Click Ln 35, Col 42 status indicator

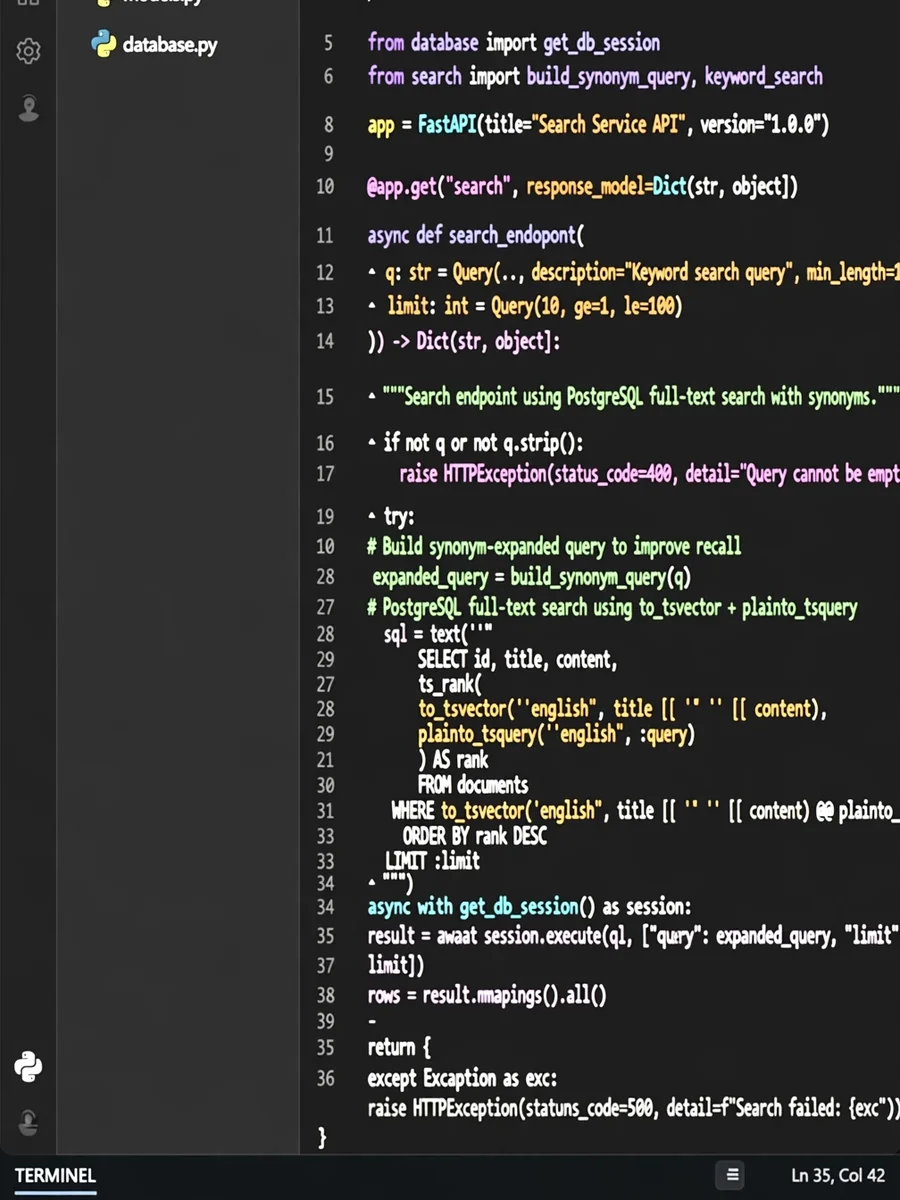pyautogui.click(x=838, y=1175)
